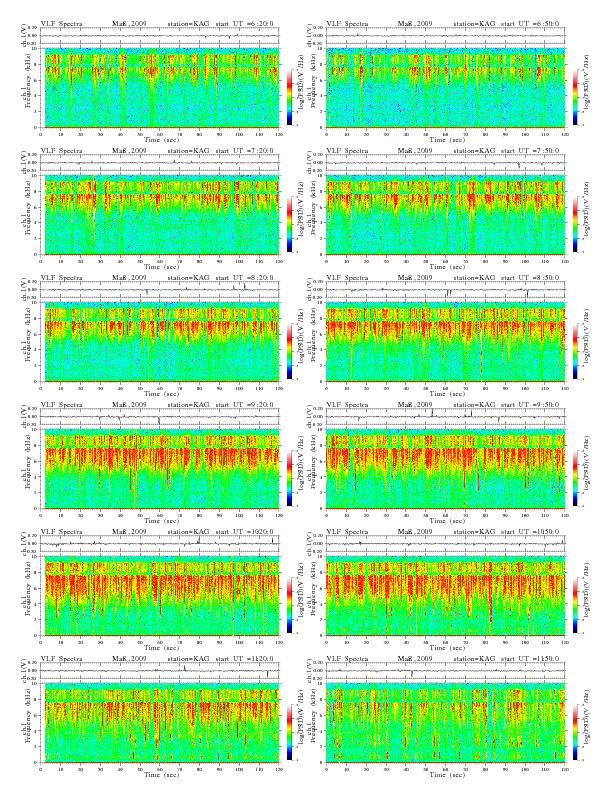Click the 'start UT =9:20:0' title text

245,405
